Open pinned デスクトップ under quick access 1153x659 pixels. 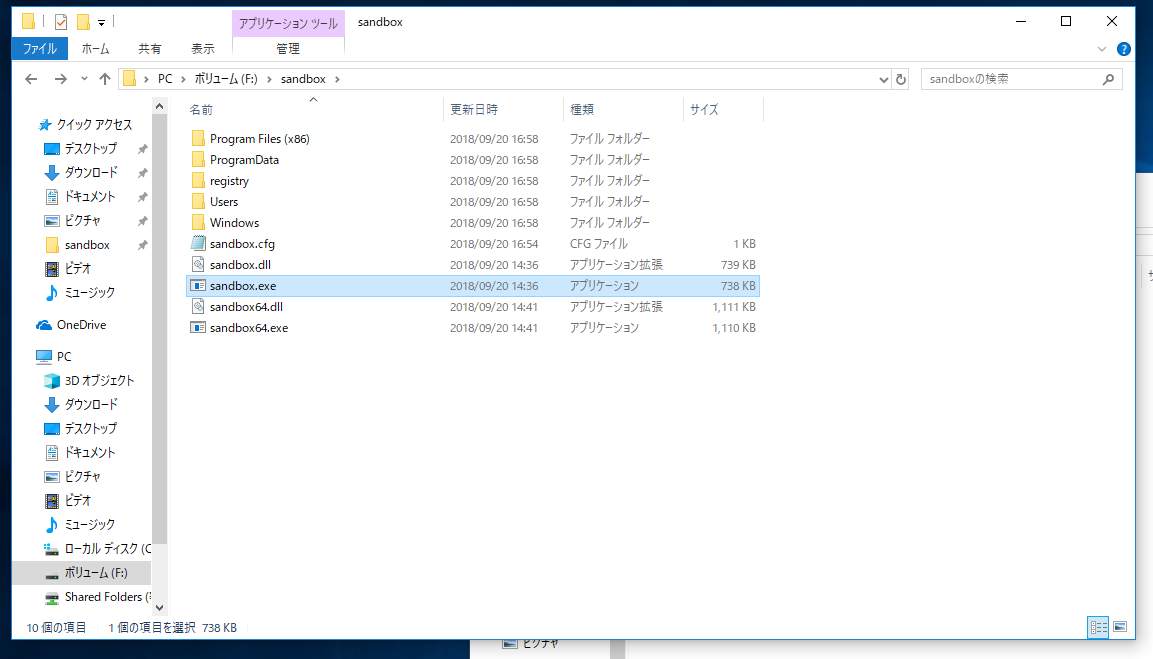tap(90, 149)
